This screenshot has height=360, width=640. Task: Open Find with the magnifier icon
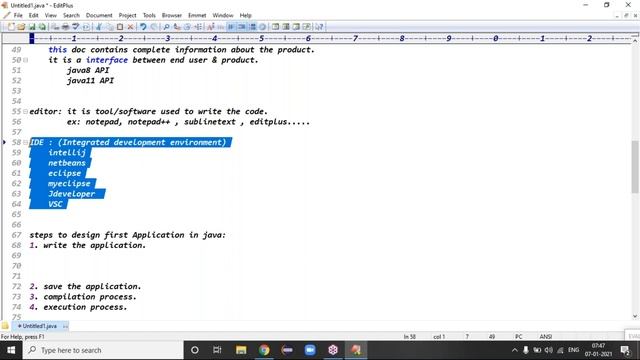point(166,27)
